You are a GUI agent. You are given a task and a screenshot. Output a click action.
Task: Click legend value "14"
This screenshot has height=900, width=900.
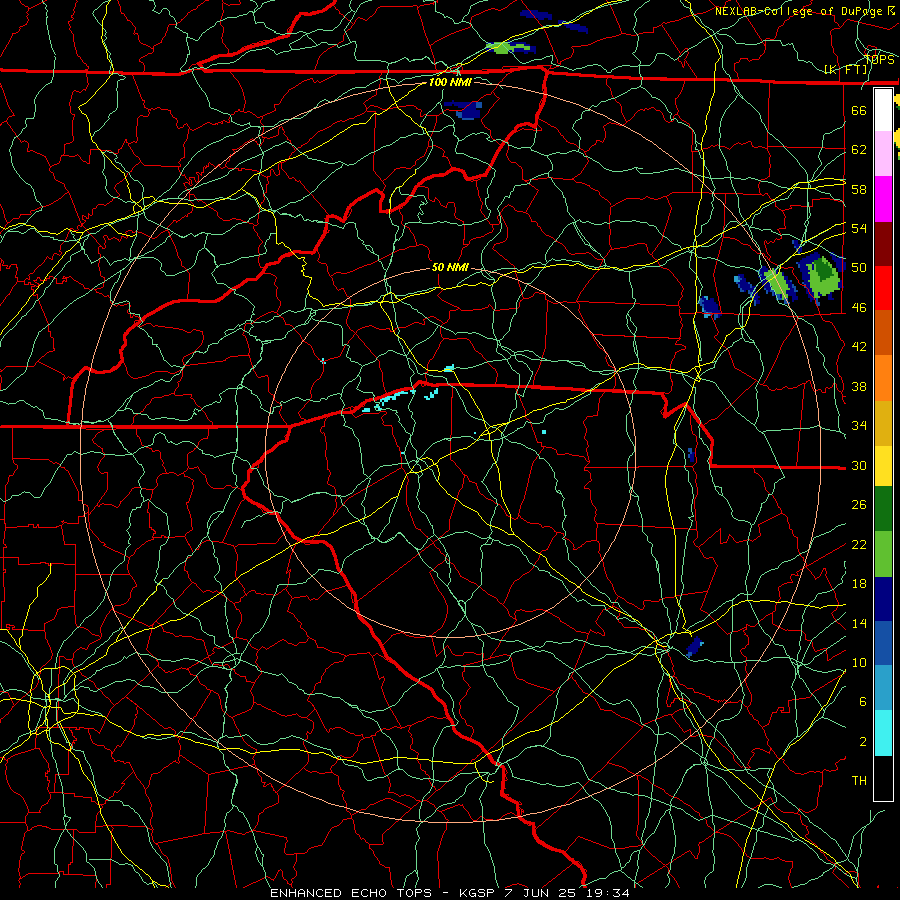(x=859, y=623)
